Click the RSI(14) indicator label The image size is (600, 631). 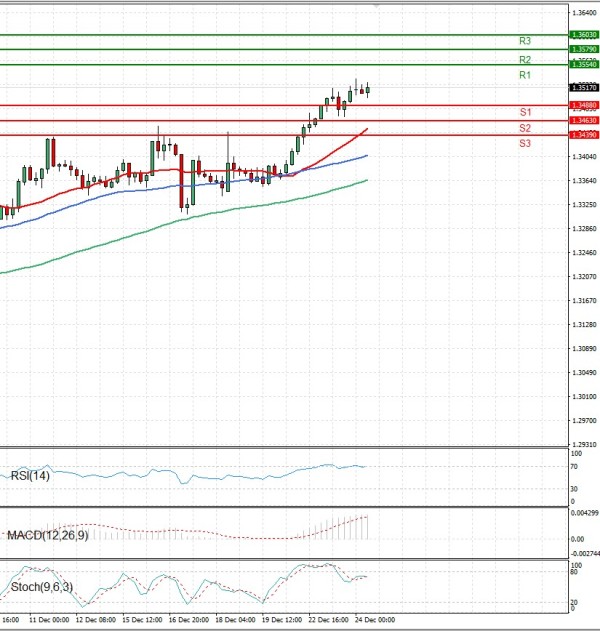pos(30,476)
